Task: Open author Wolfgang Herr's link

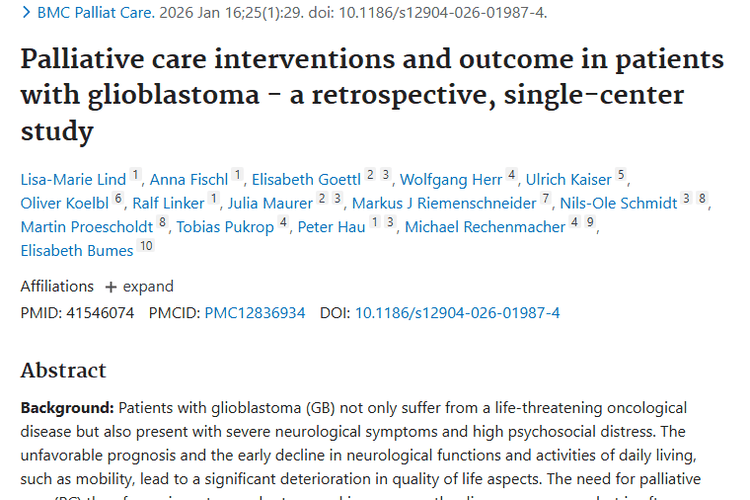Action: (x=450, y=180)
